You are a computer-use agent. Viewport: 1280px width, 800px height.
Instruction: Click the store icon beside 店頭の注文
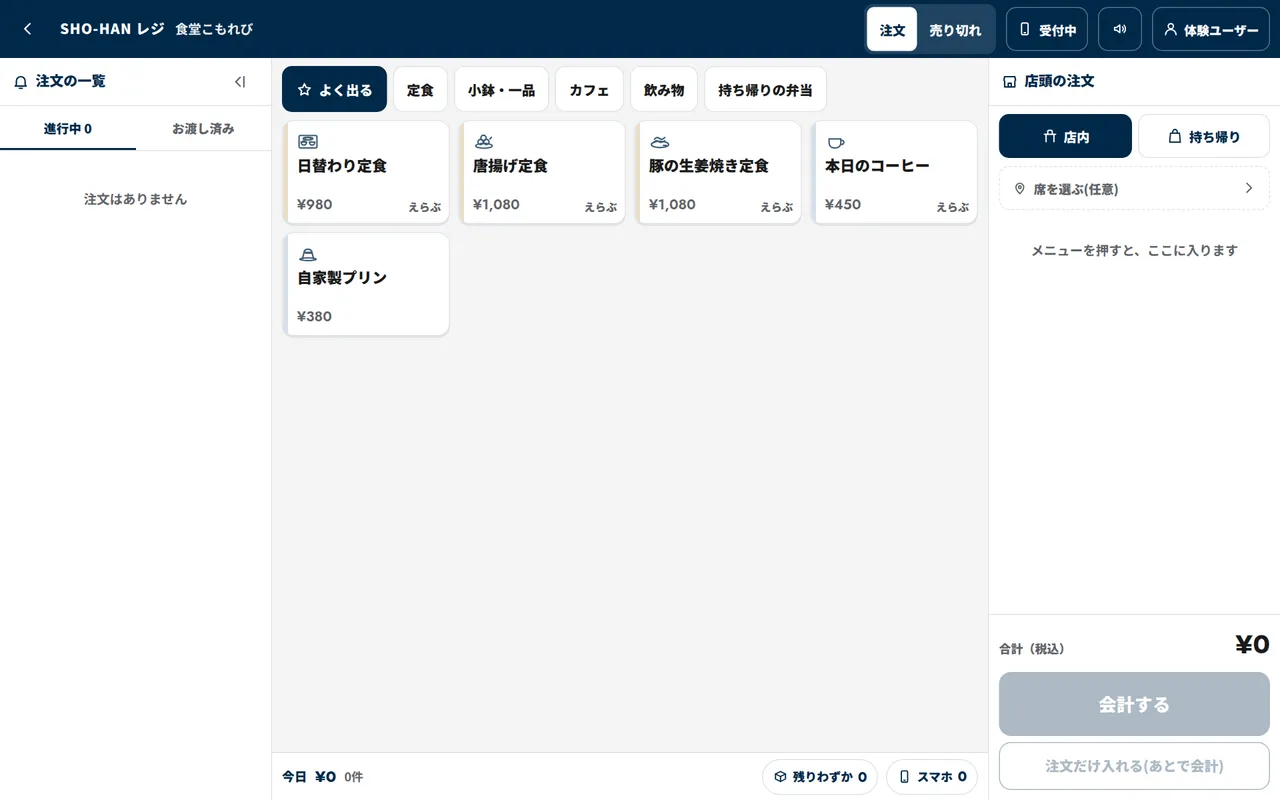coord(1009,82)
